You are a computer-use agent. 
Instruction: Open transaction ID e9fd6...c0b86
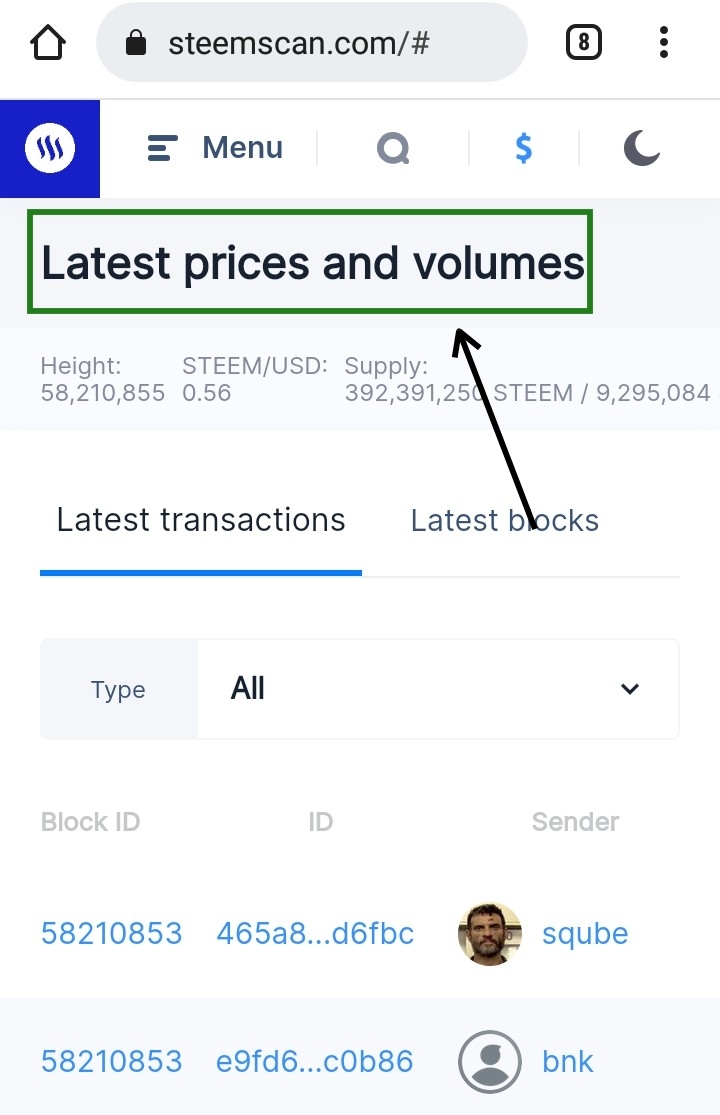tap(315, 1061)
